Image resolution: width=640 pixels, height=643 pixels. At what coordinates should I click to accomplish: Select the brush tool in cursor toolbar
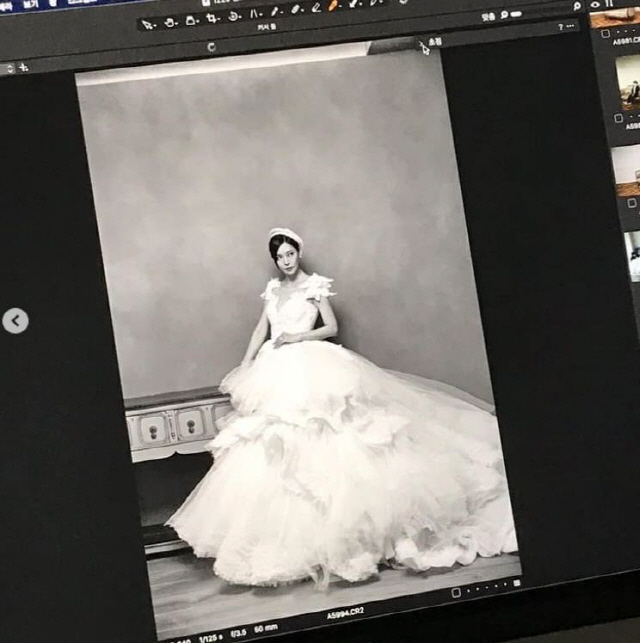coord(274,11)
